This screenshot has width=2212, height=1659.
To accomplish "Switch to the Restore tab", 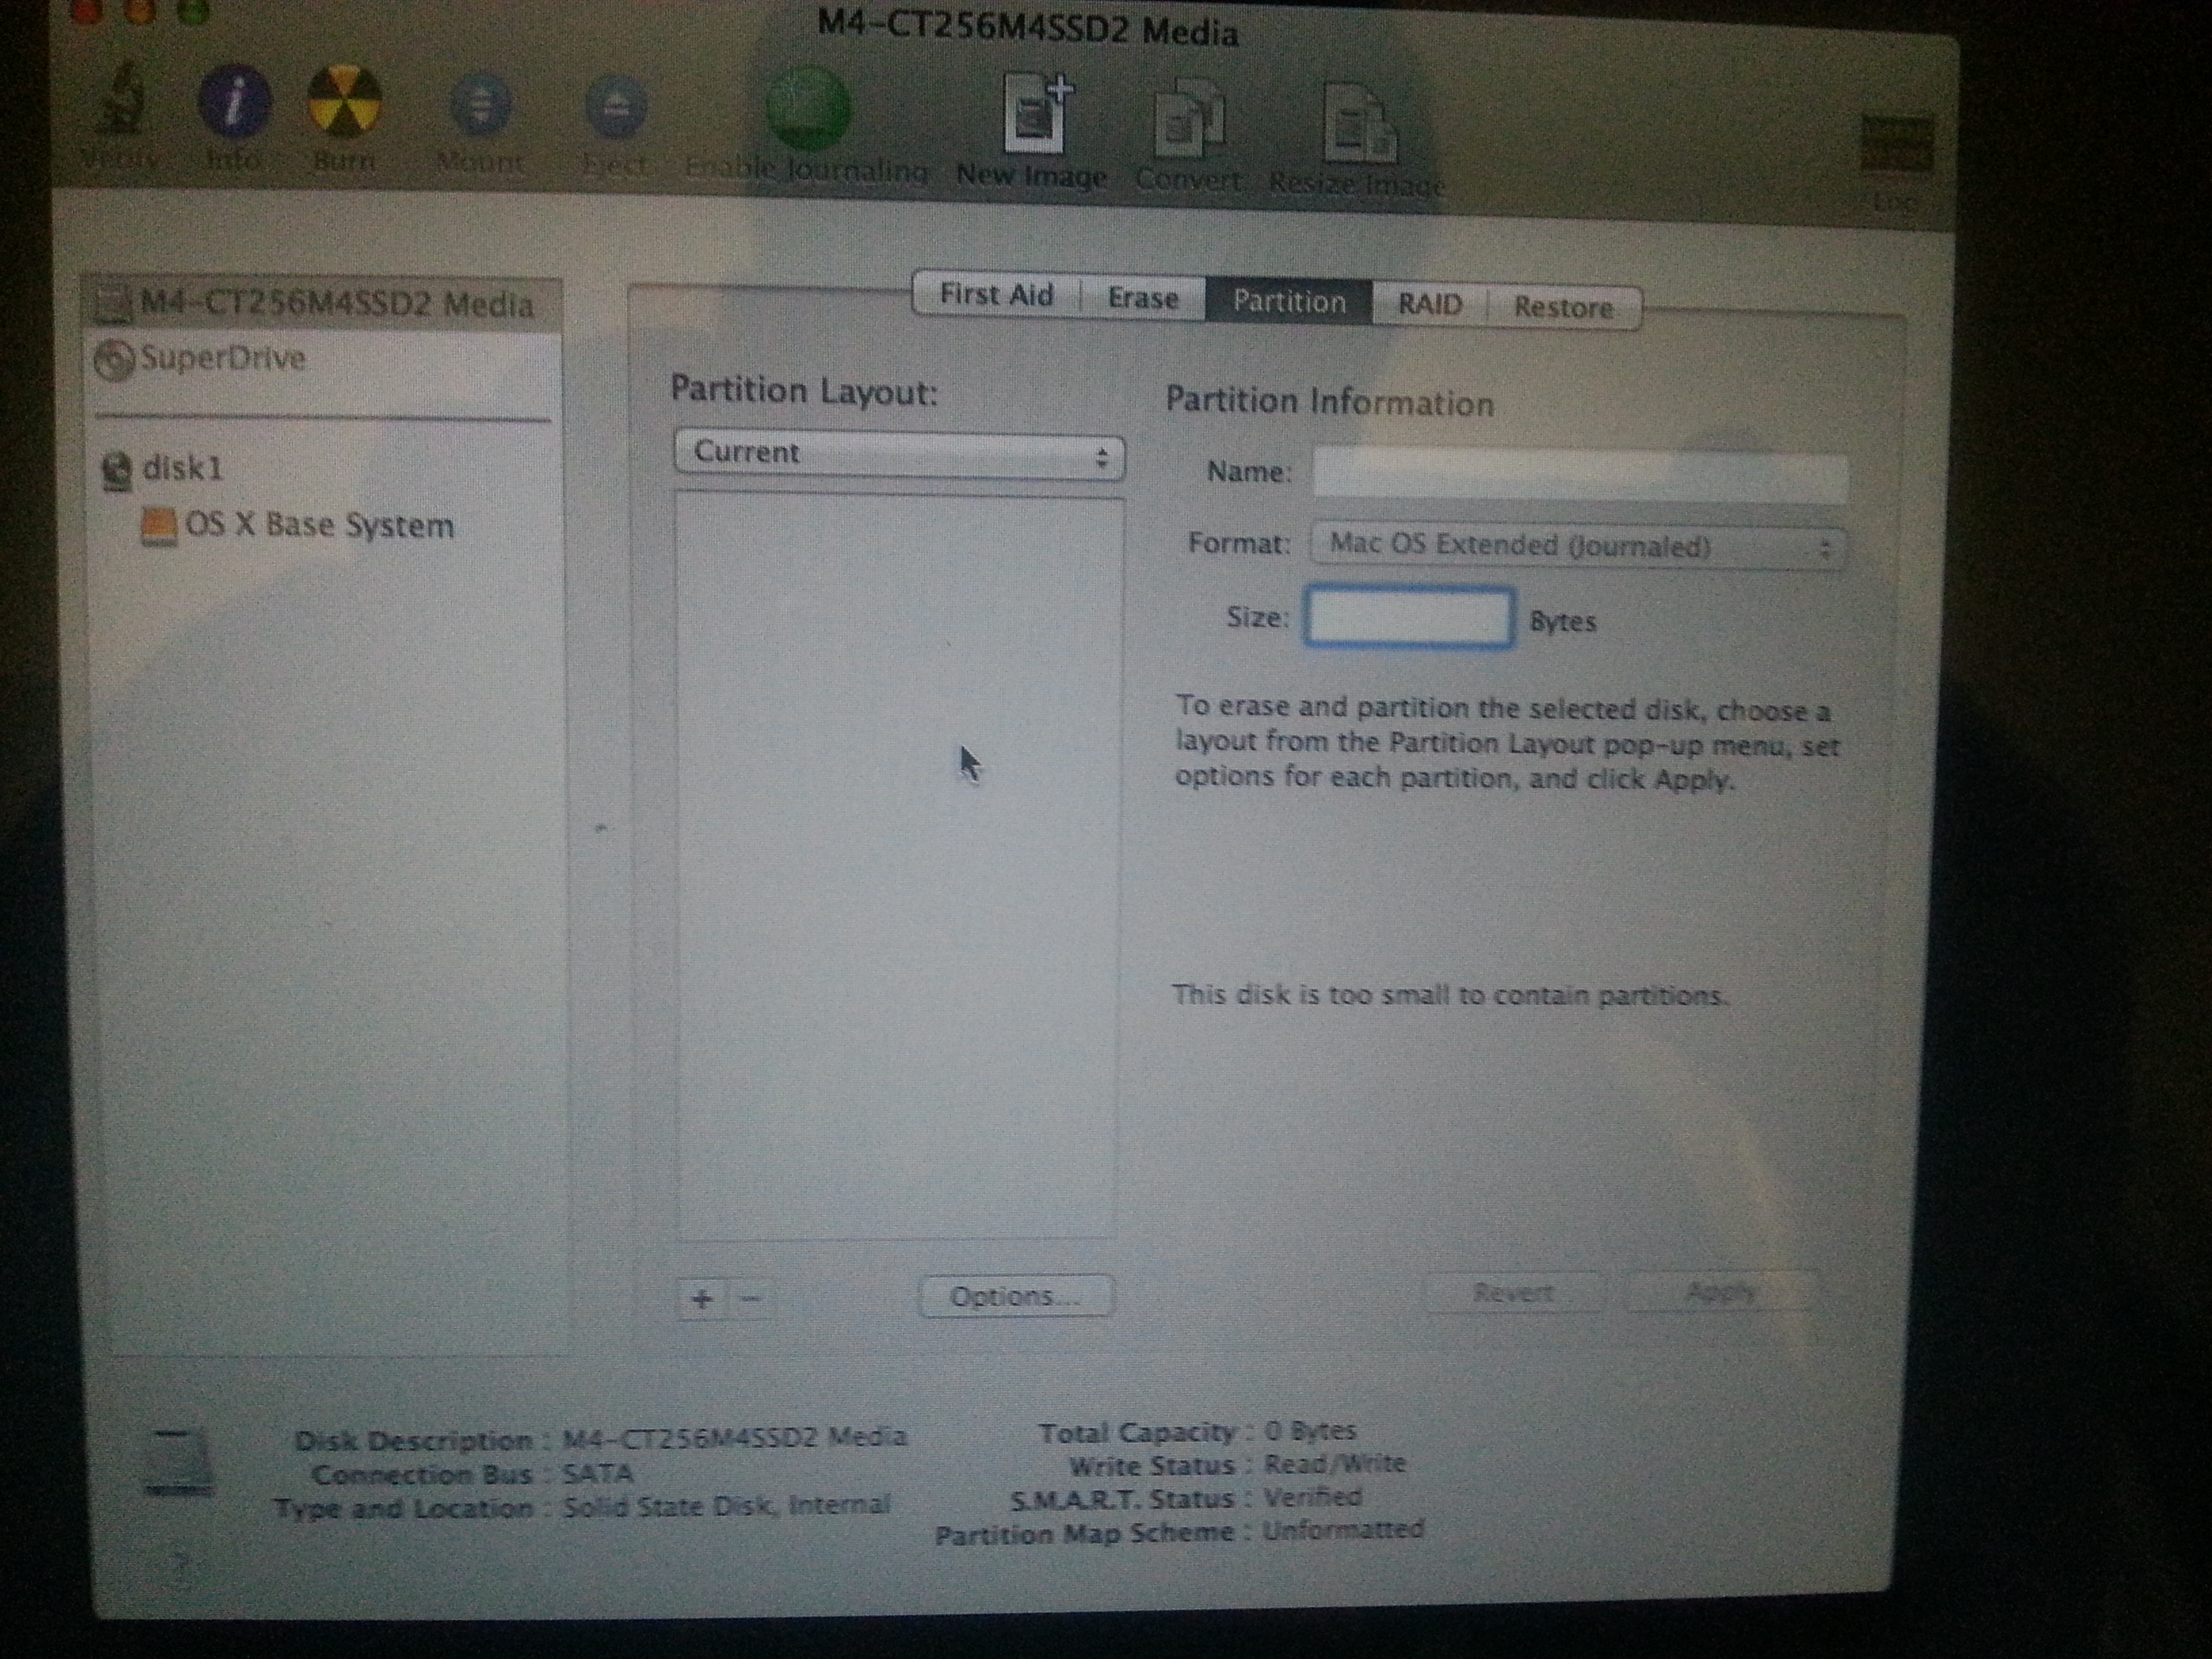I will pyautogui.click(x=1564, y=308).
